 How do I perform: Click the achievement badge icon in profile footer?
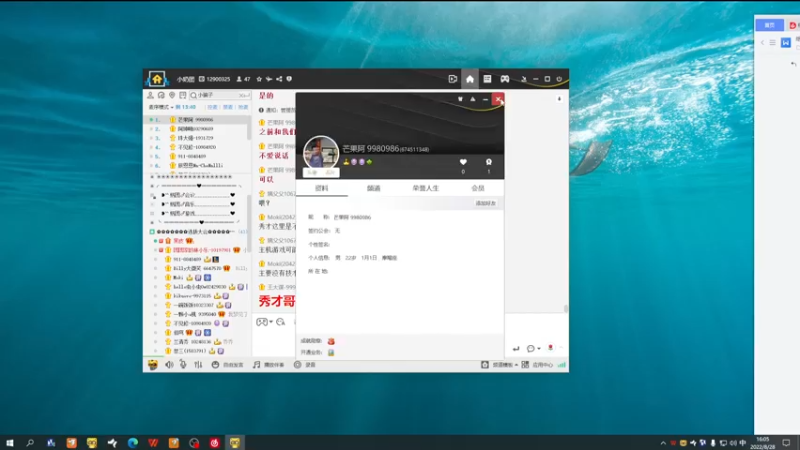[331, 341]
